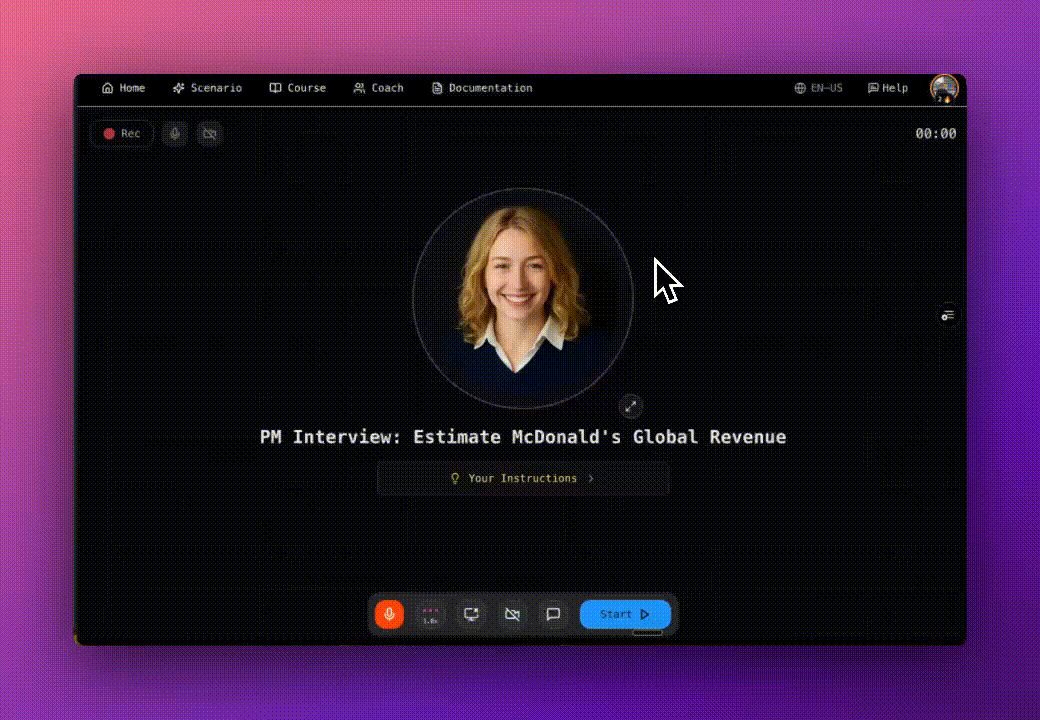This screenshot has width=1040, height=720.
Task: Go to the Scenario page
Action: tap(207, 88)
